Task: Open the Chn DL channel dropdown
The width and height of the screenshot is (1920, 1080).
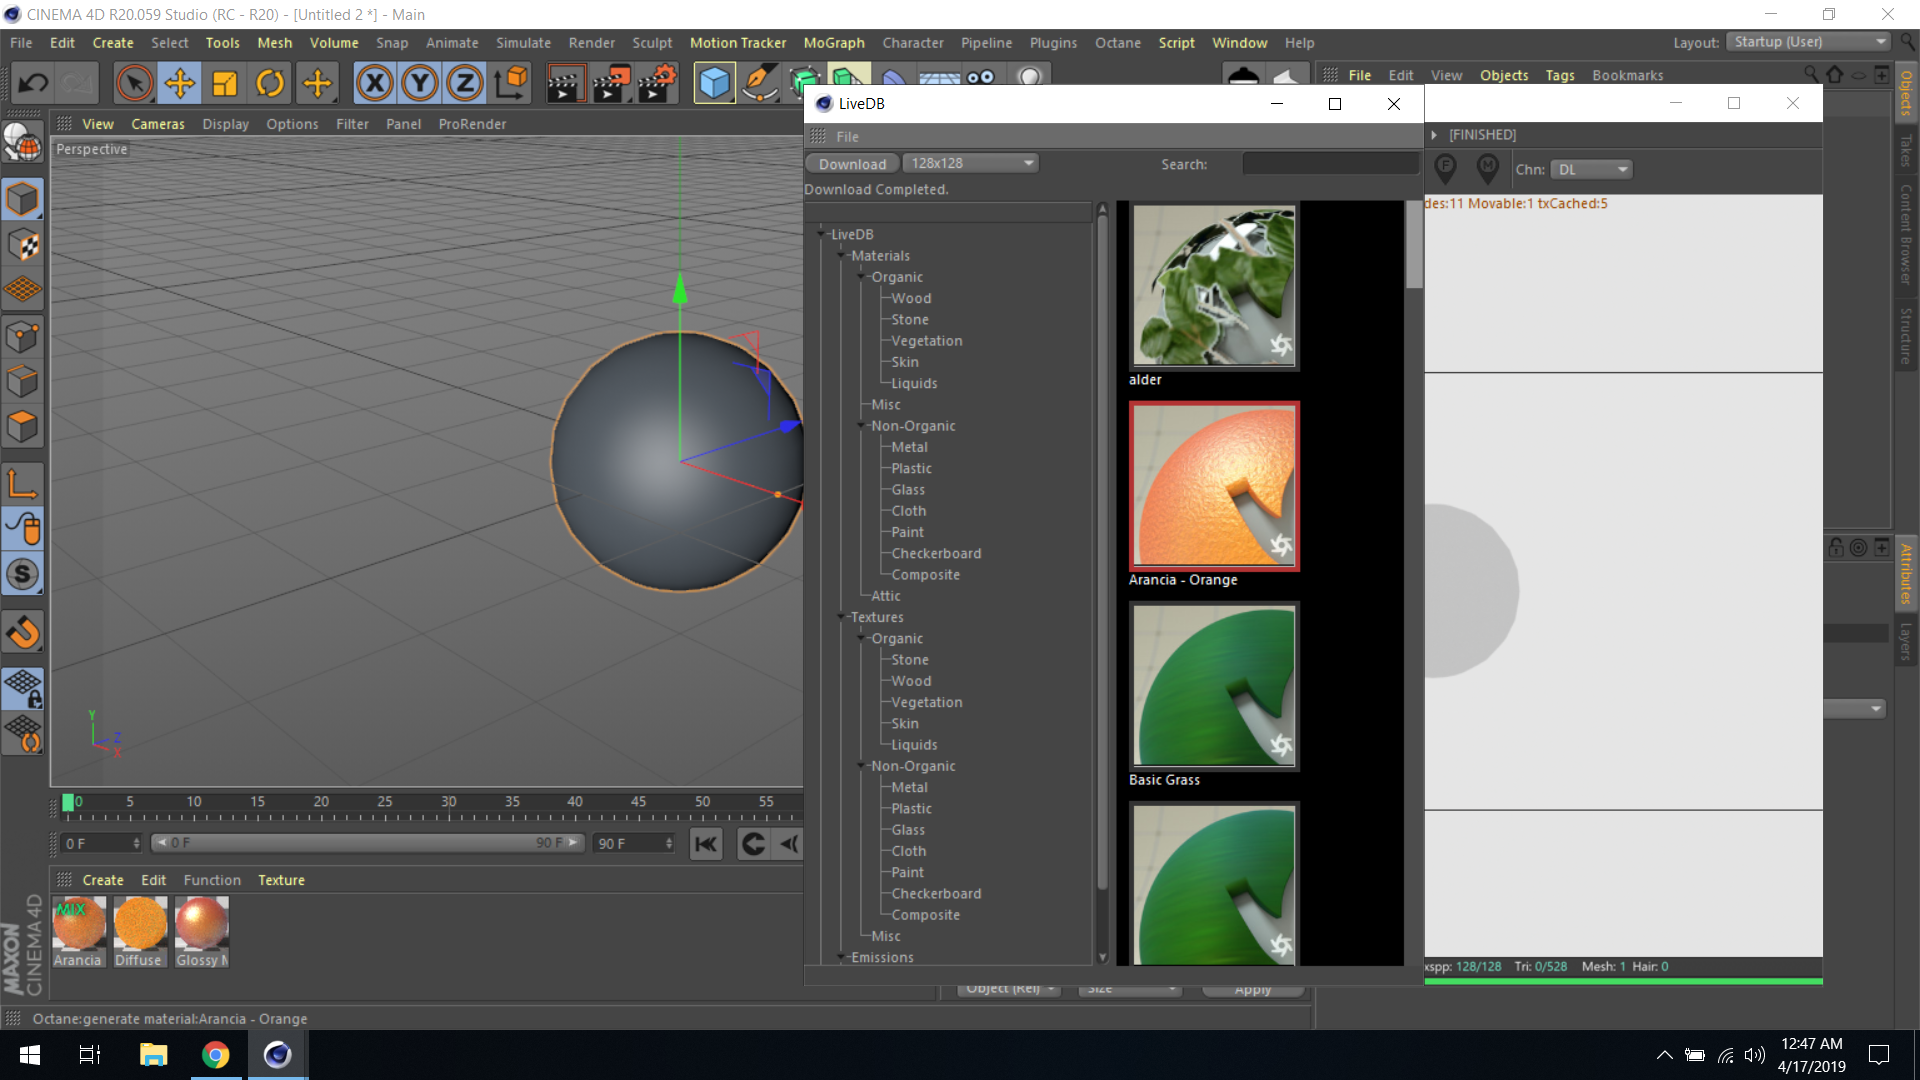Action: click(1592, 170)
